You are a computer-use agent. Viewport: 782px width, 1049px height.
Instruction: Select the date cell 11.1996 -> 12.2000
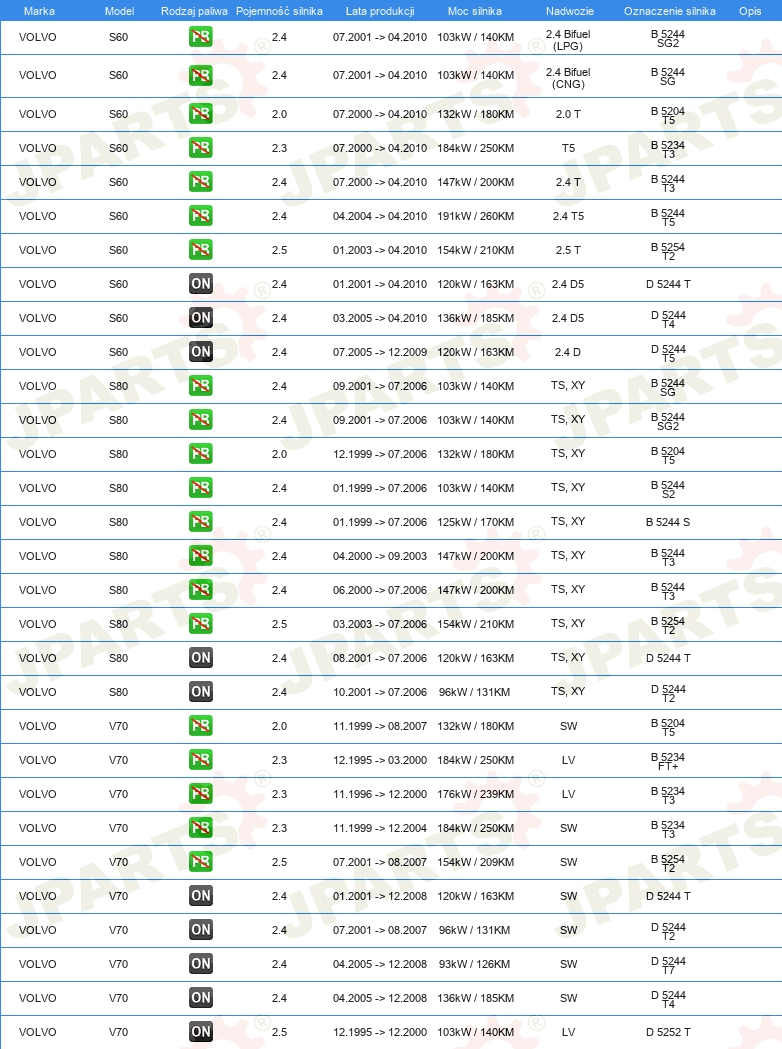[380, 794]
